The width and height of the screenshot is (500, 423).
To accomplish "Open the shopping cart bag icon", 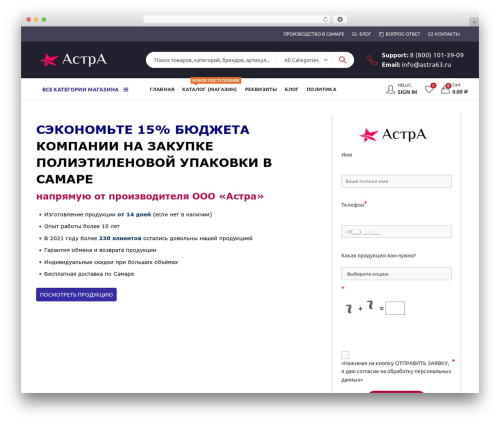I will pos(445,89).
